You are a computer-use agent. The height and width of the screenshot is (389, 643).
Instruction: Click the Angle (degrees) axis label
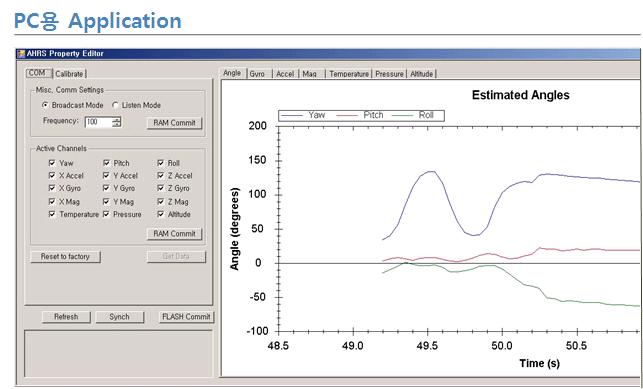click(235, 229)
